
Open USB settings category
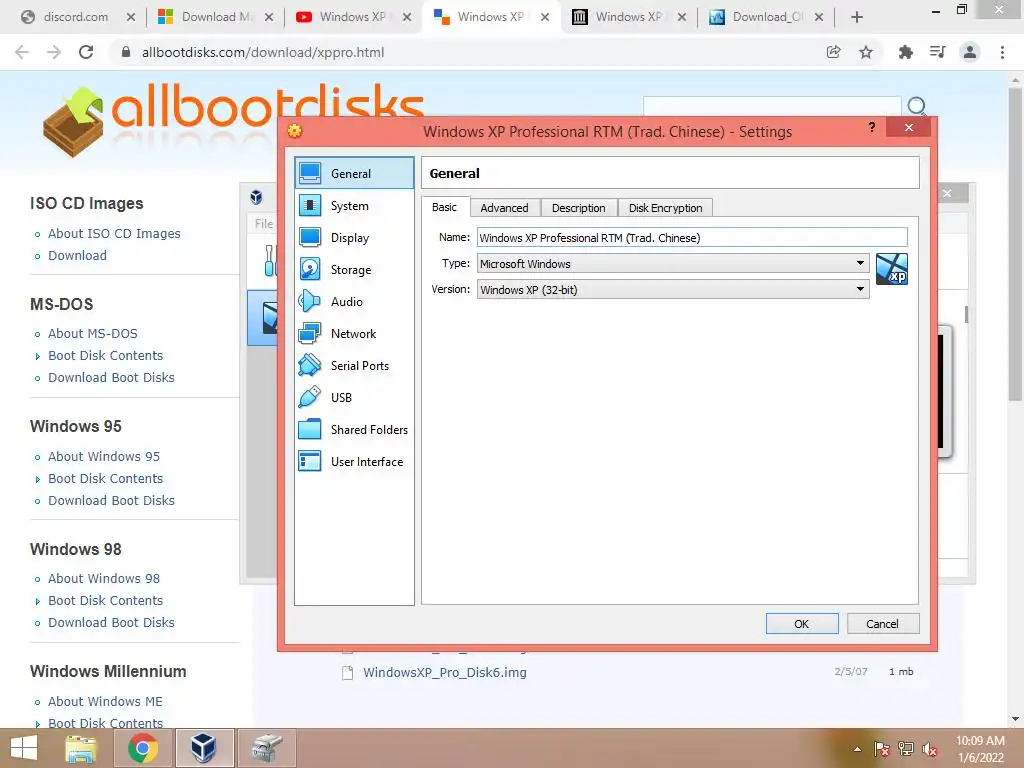tap(354, 398)
